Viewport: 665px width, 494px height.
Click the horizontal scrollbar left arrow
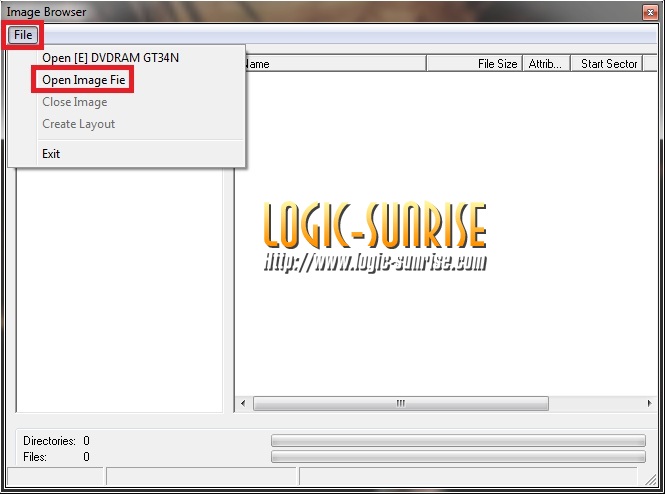[x=243, y=403]
